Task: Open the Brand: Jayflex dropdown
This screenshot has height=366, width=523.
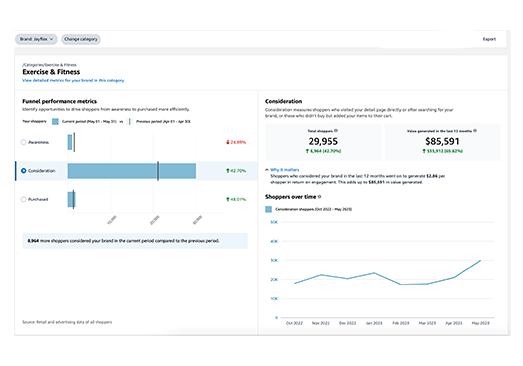Action: (36, 39)
